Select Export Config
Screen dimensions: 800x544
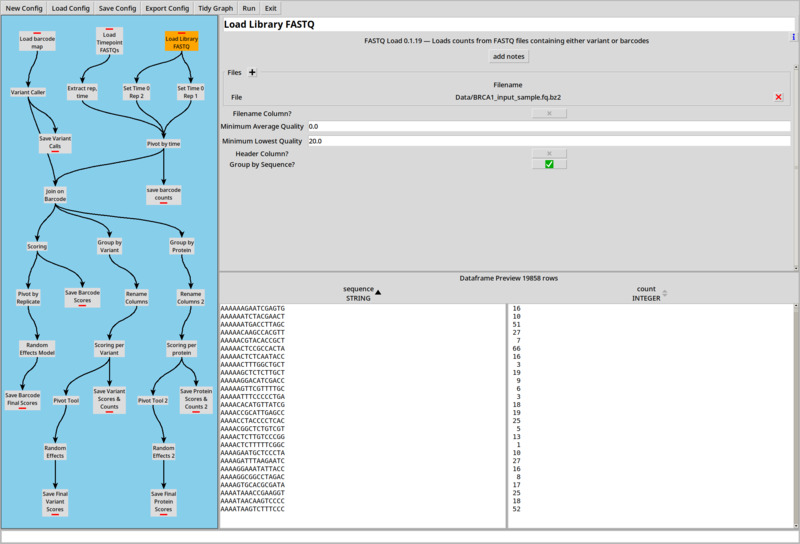tap(167, 8)
